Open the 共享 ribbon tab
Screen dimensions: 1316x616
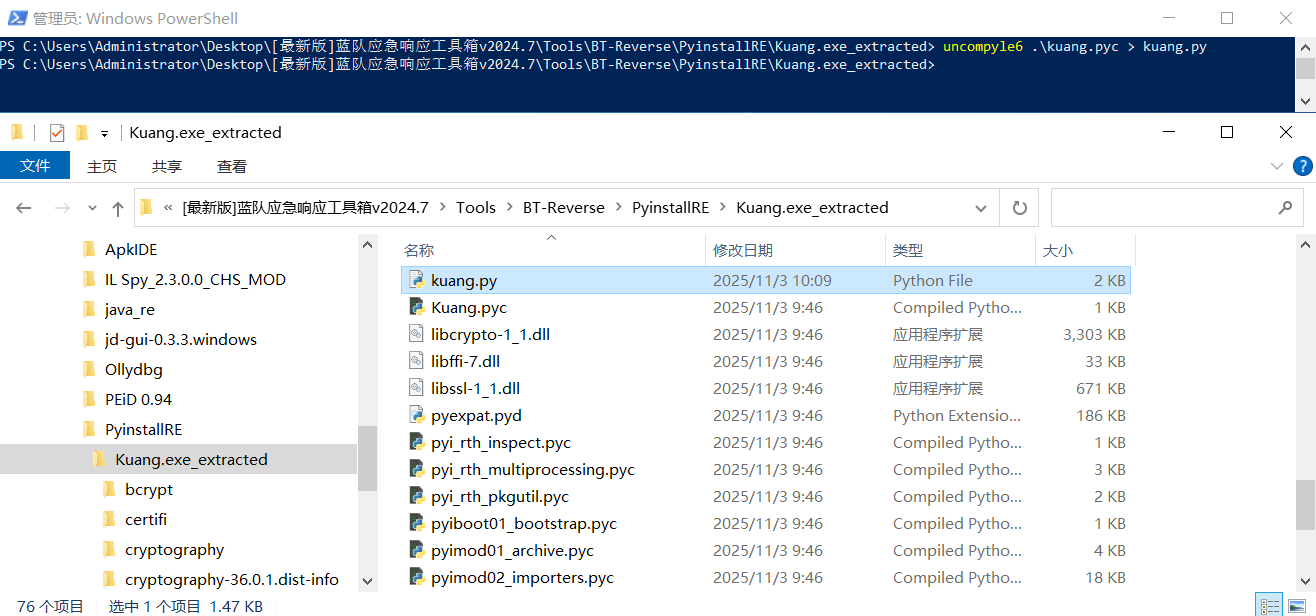[167, 167]
